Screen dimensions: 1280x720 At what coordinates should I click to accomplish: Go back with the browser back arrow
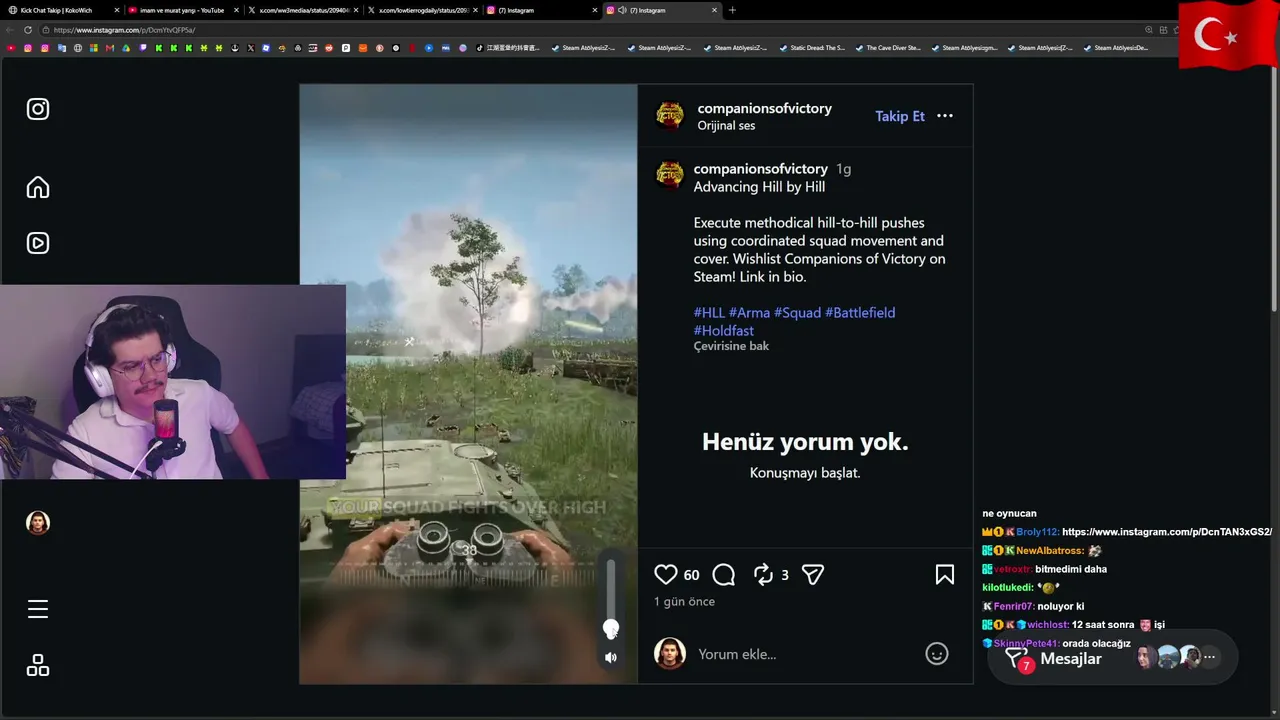[10, 30]
